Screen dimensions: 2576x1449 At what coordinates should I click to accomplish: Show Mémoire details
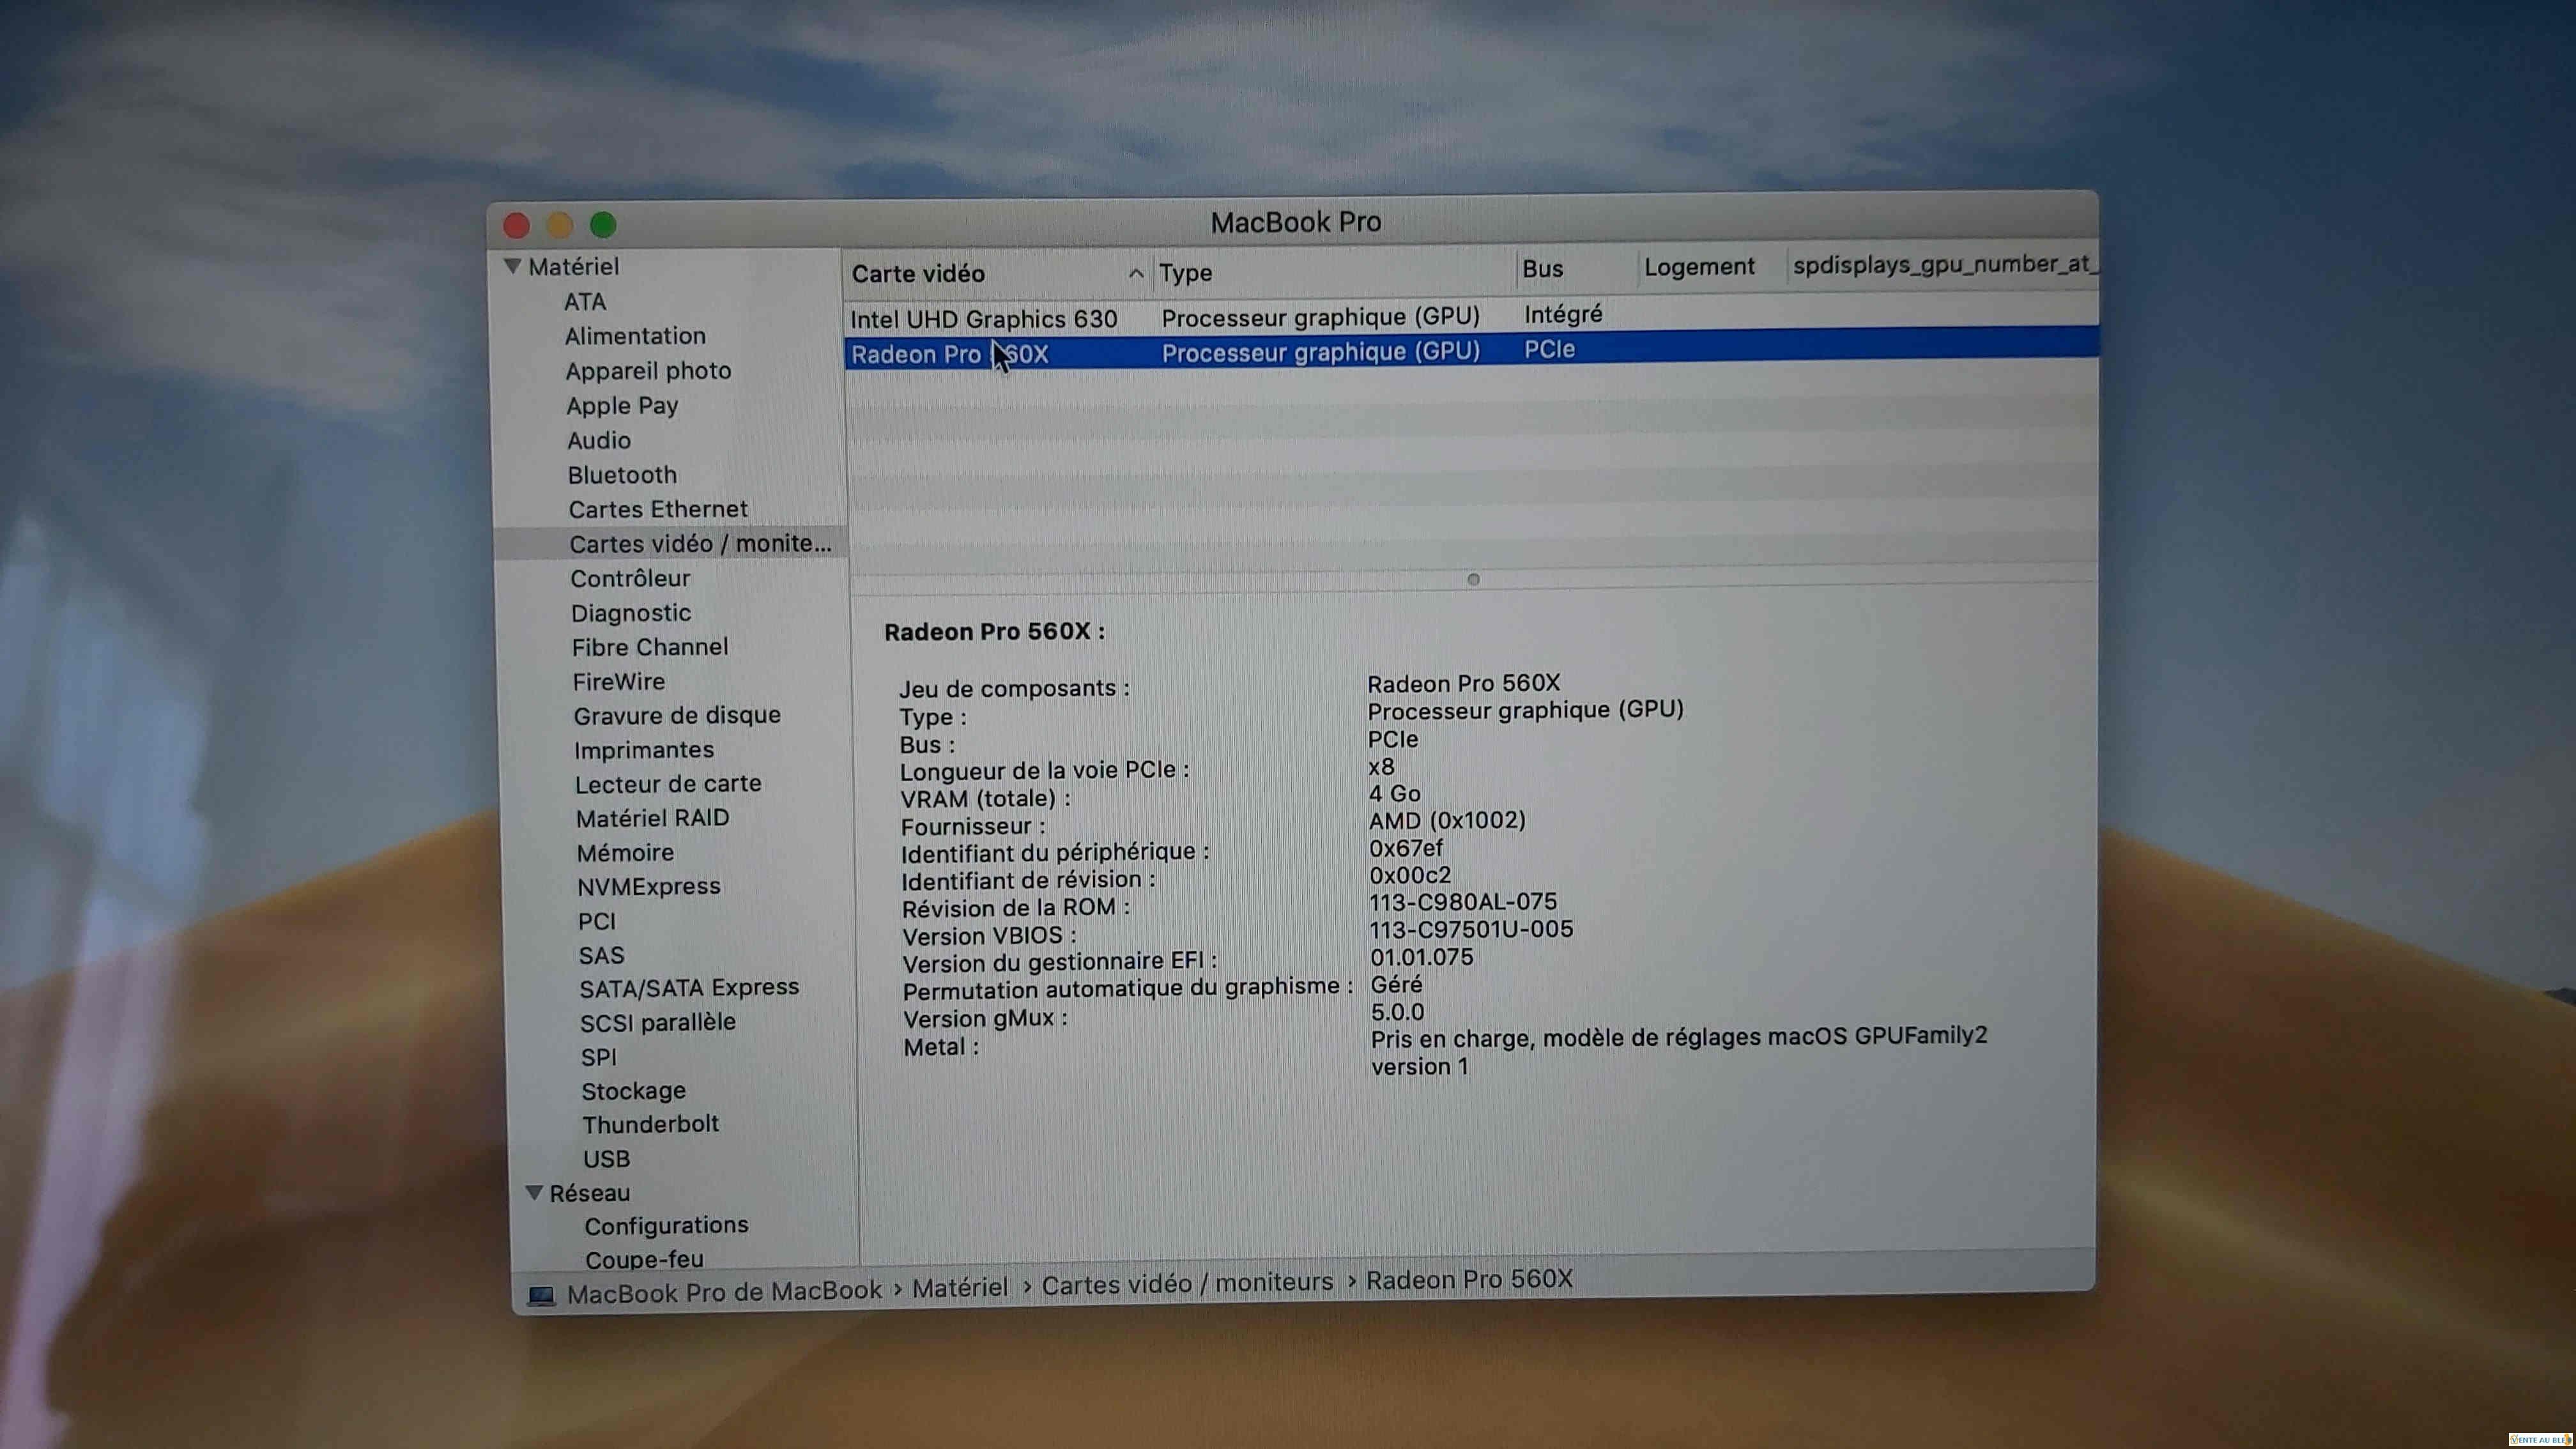[625, 853]
